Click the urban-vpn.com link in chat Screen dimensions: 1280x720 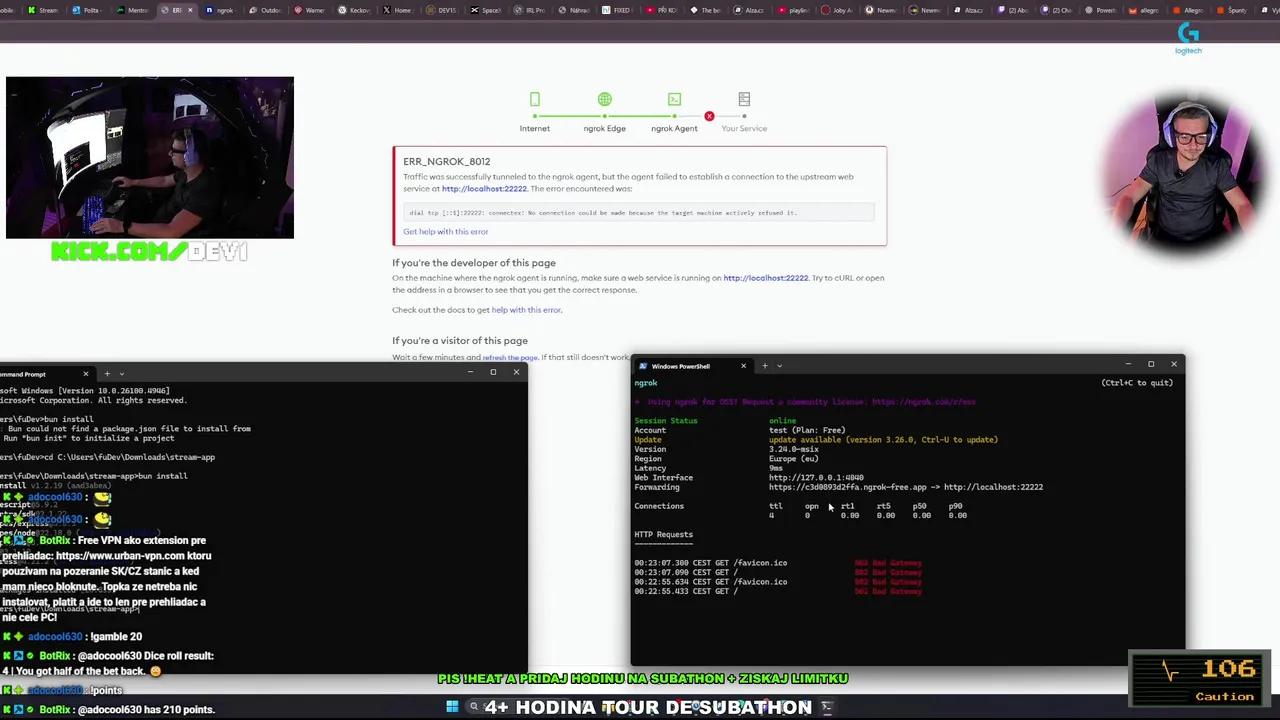121,556
